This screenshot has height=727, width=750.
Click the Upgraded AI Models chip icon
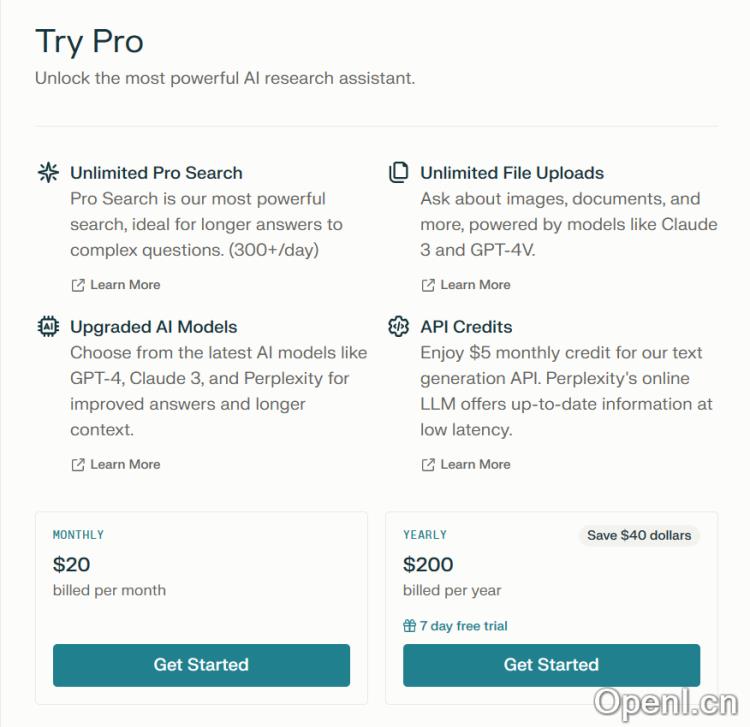pyautogui.click(x=48, y=327)
